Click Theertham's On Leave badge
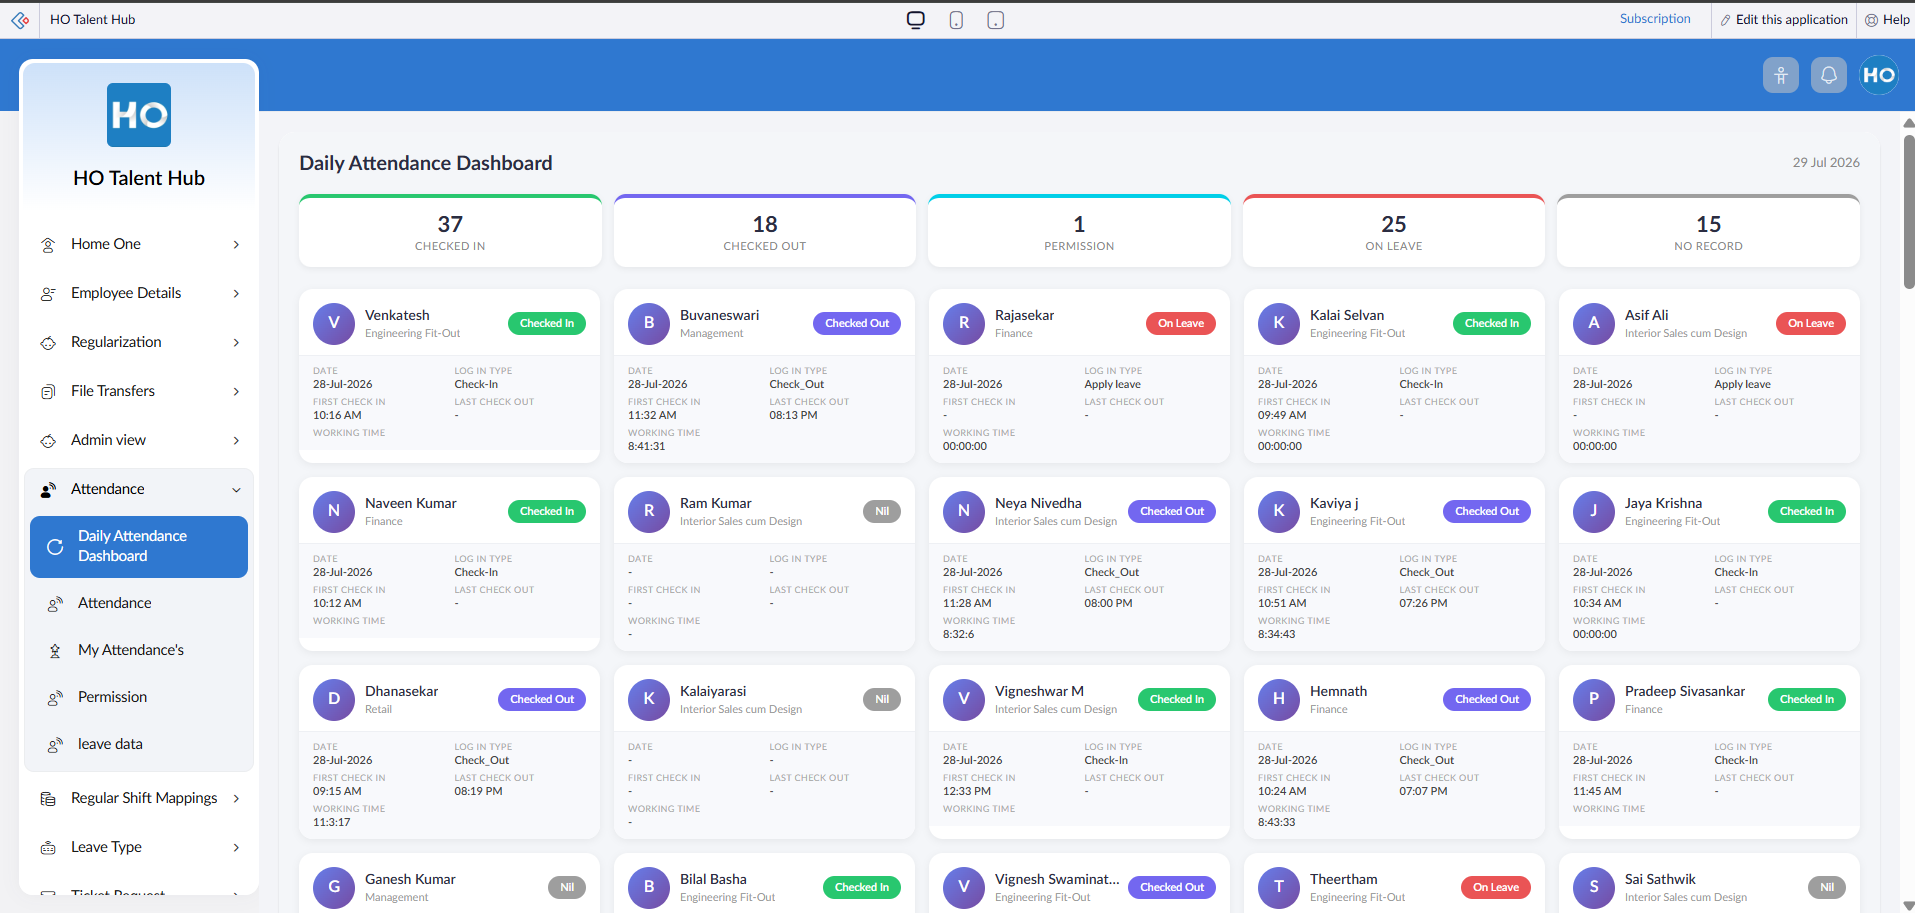 [1496, 887]
